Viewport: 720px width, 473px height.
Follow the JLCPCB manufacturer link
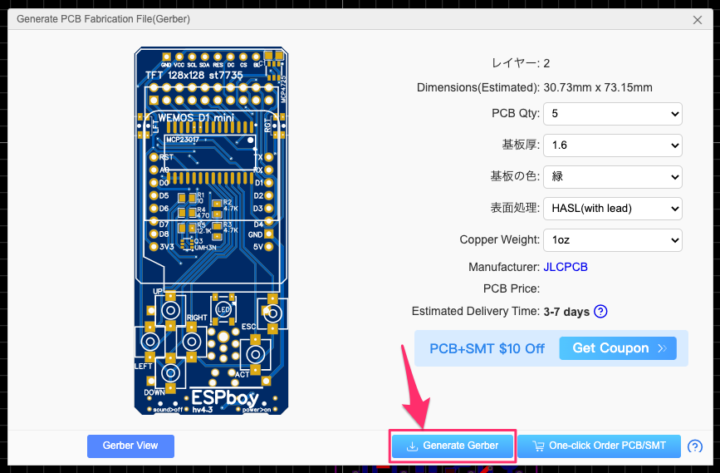coord(566,267)
